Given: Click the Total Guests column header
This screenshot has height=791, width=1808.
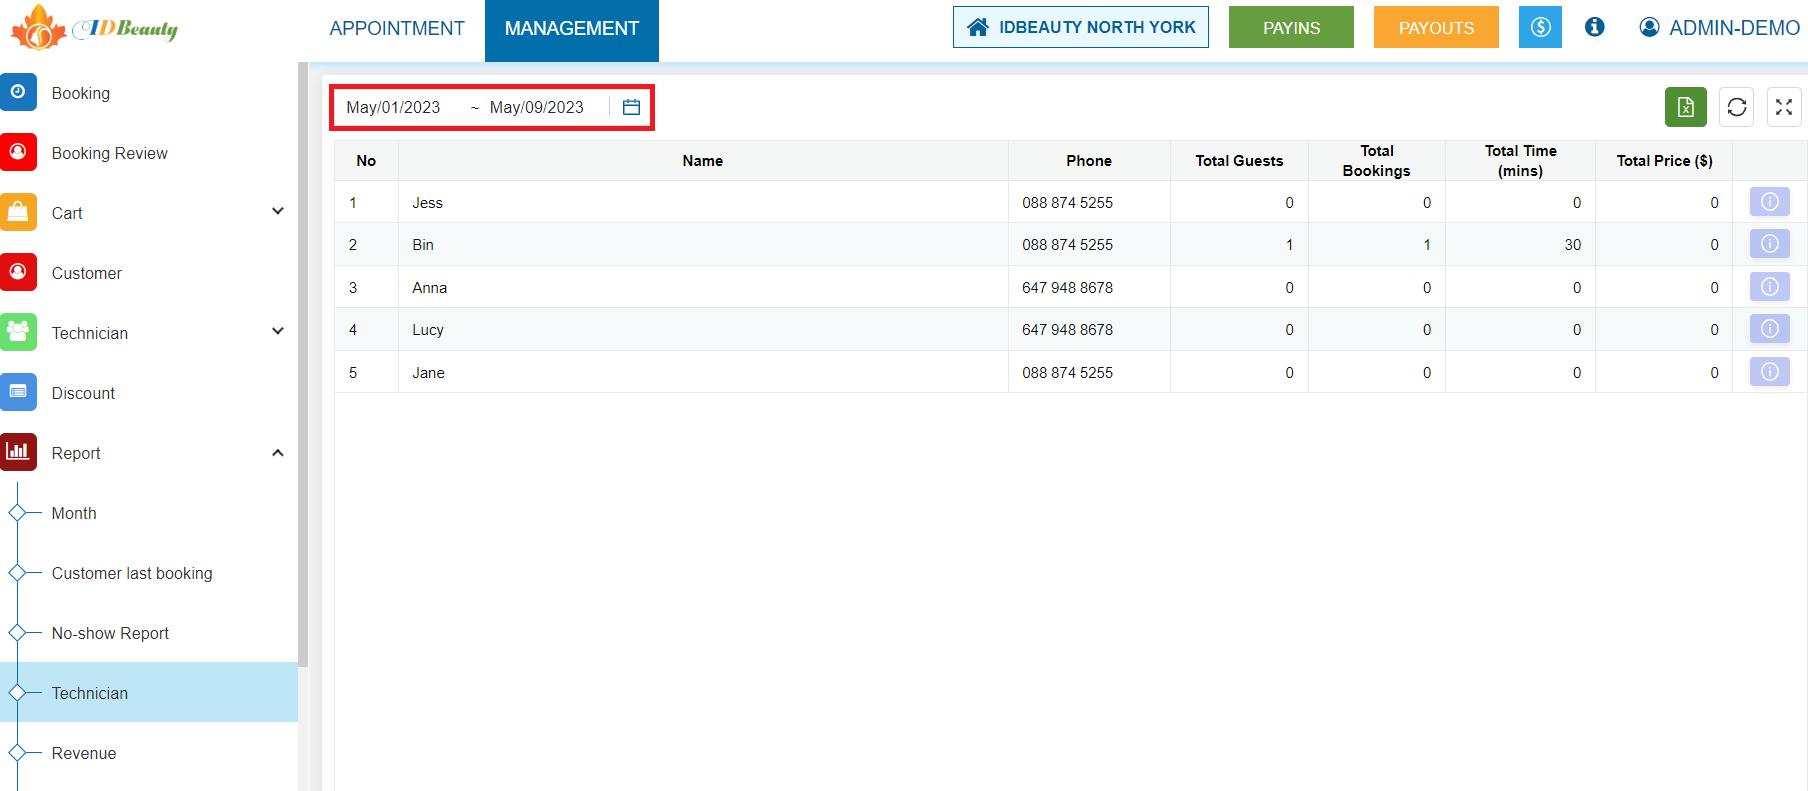Looking at the screenshot, I should click(x=1239, y=161).
